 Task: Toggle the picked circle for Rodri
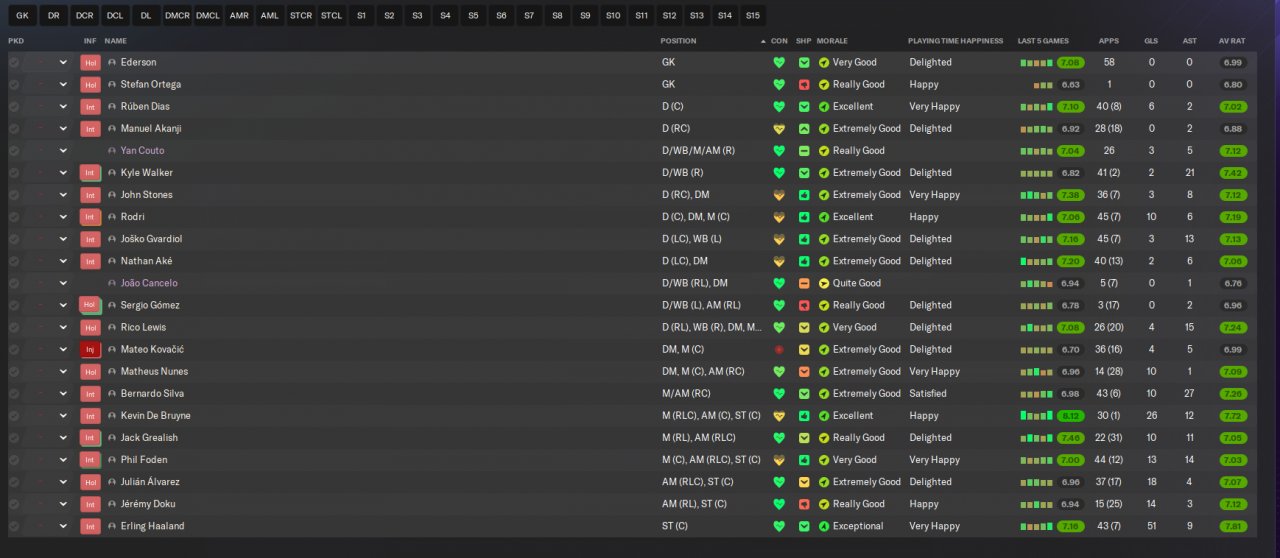coord(14,217)
